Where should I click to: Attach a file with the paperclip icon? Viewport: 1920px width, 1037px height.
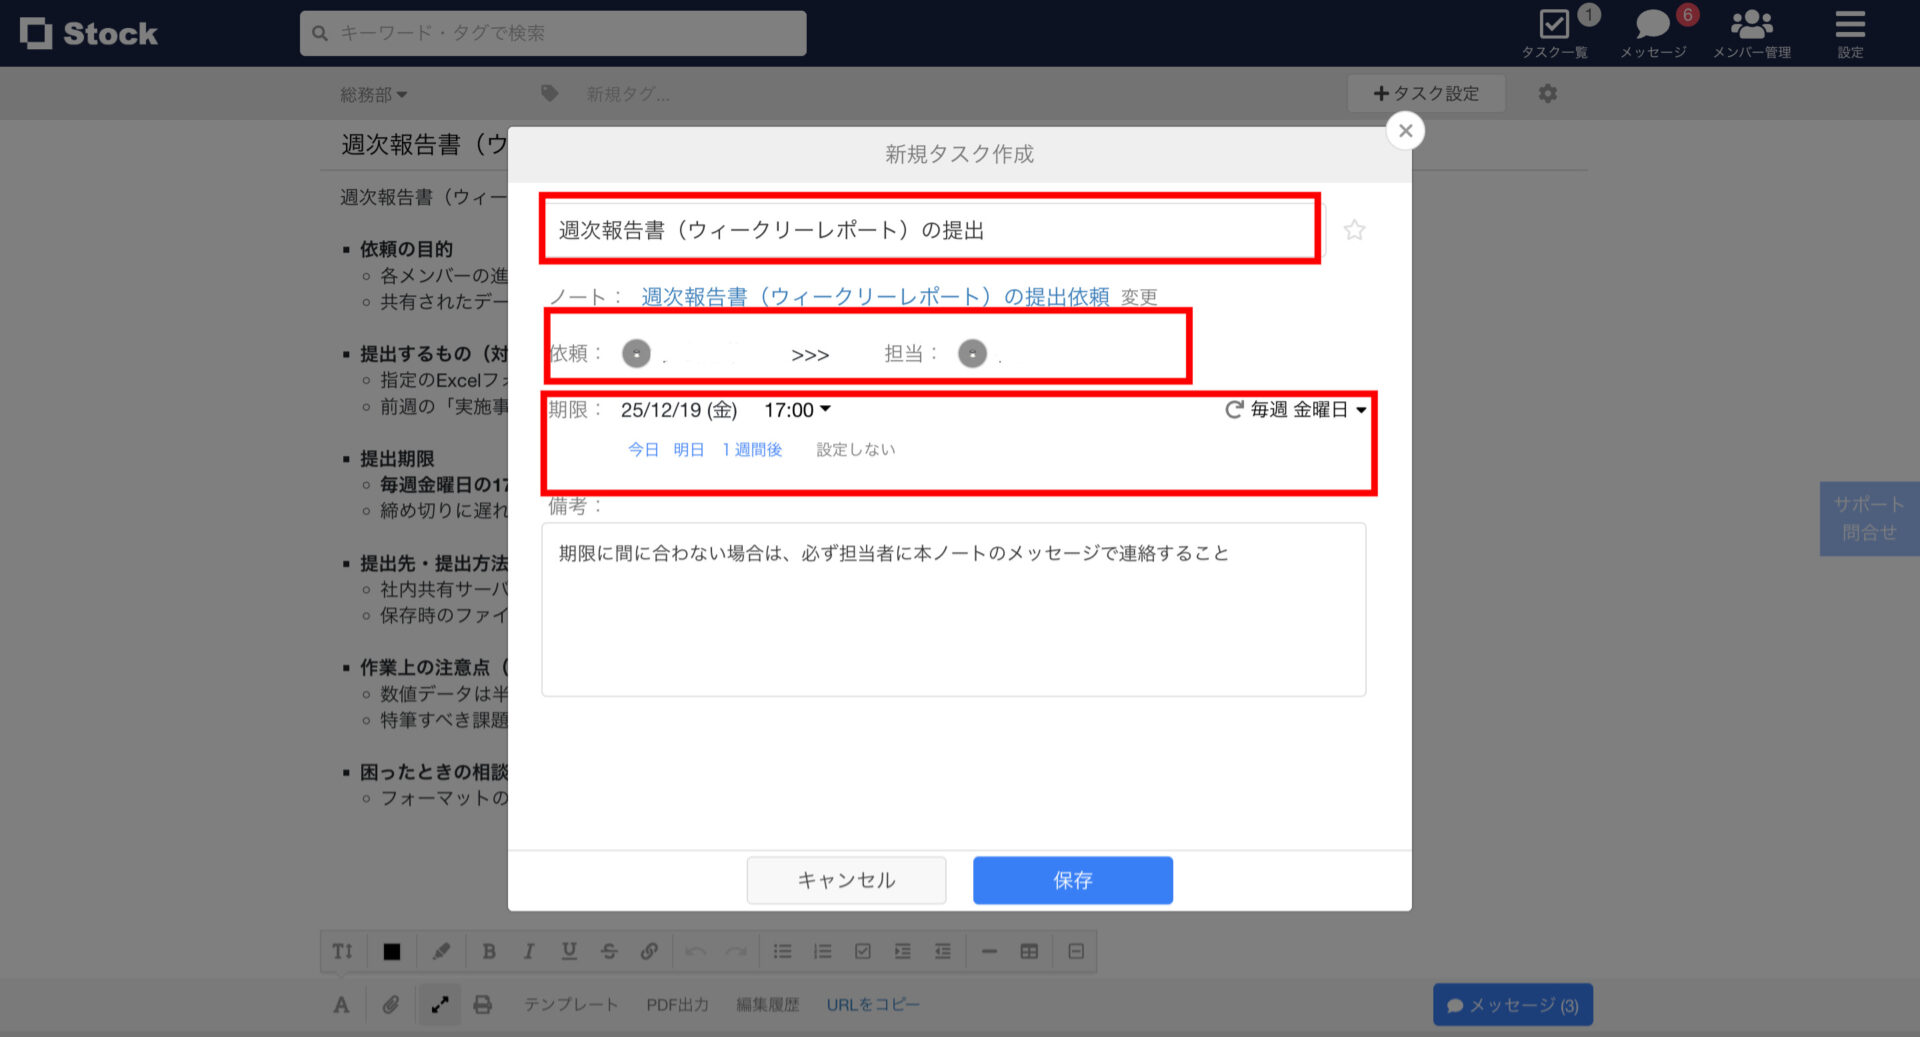[391, 1004]
